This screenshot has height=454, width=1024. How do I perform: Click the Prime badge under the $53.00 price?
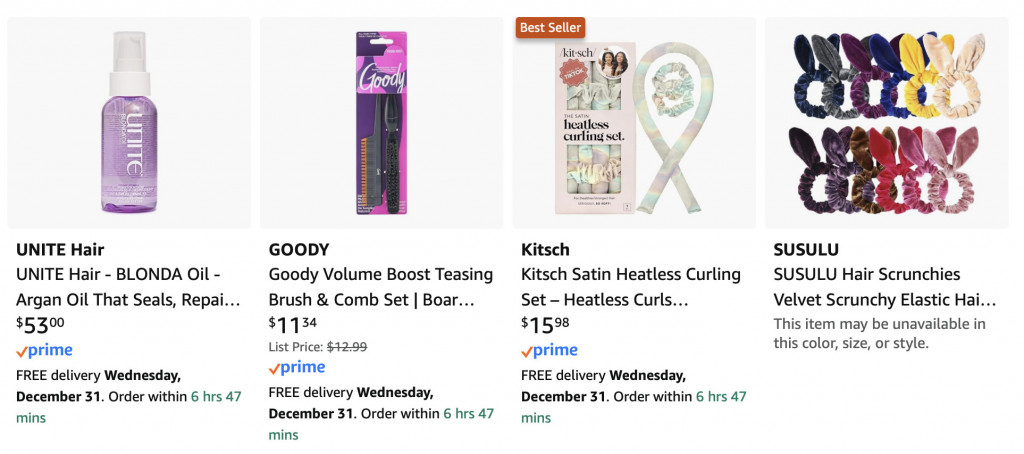pyautogui.click(x=45, y=351)
